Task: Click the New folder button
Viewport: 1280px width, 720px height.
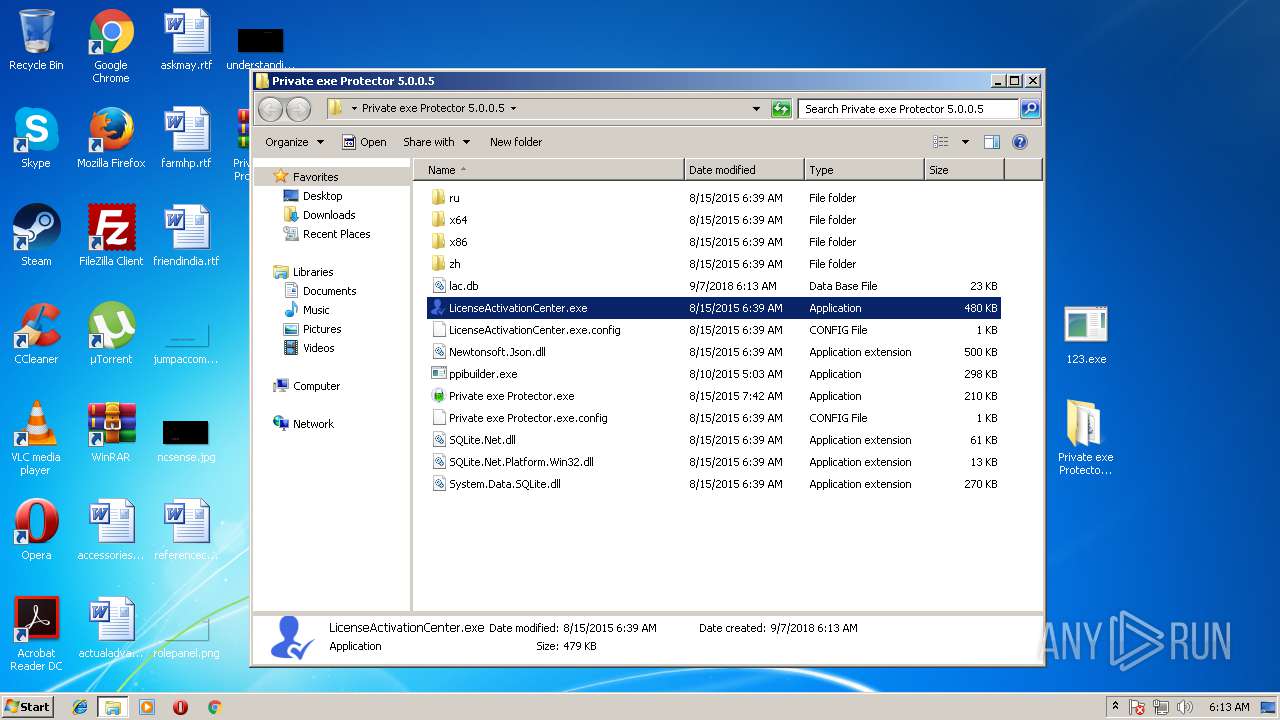Action: click(516, 142)
